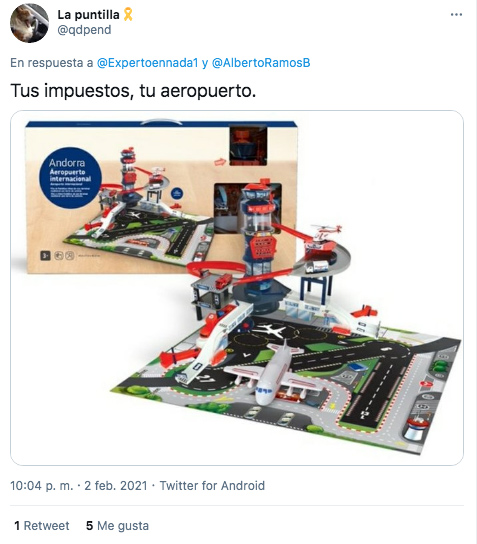The height and width of the screenshot is (544, 477).
Task: View the 5 Me gusta list
Action: coord(117,526)
